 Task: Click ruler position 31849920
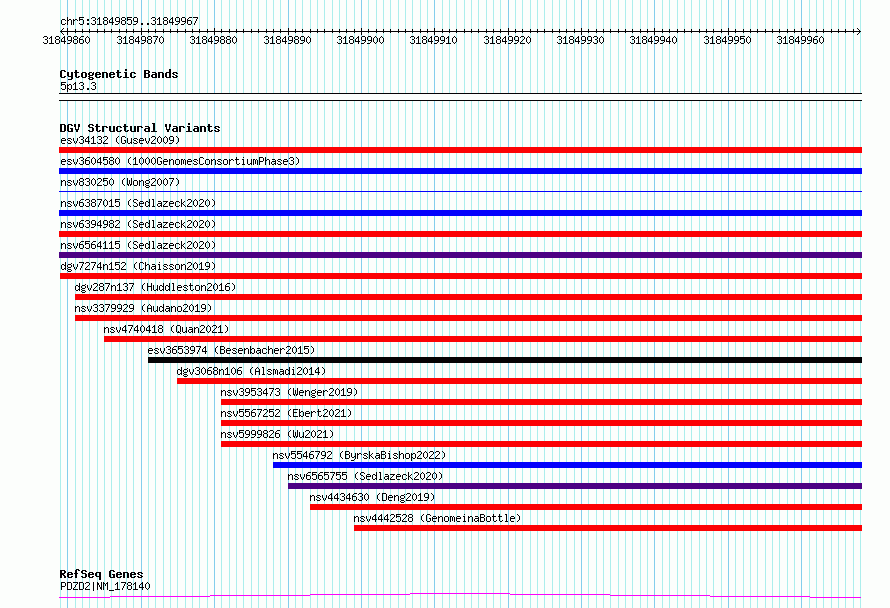click(x=507, y=40)
